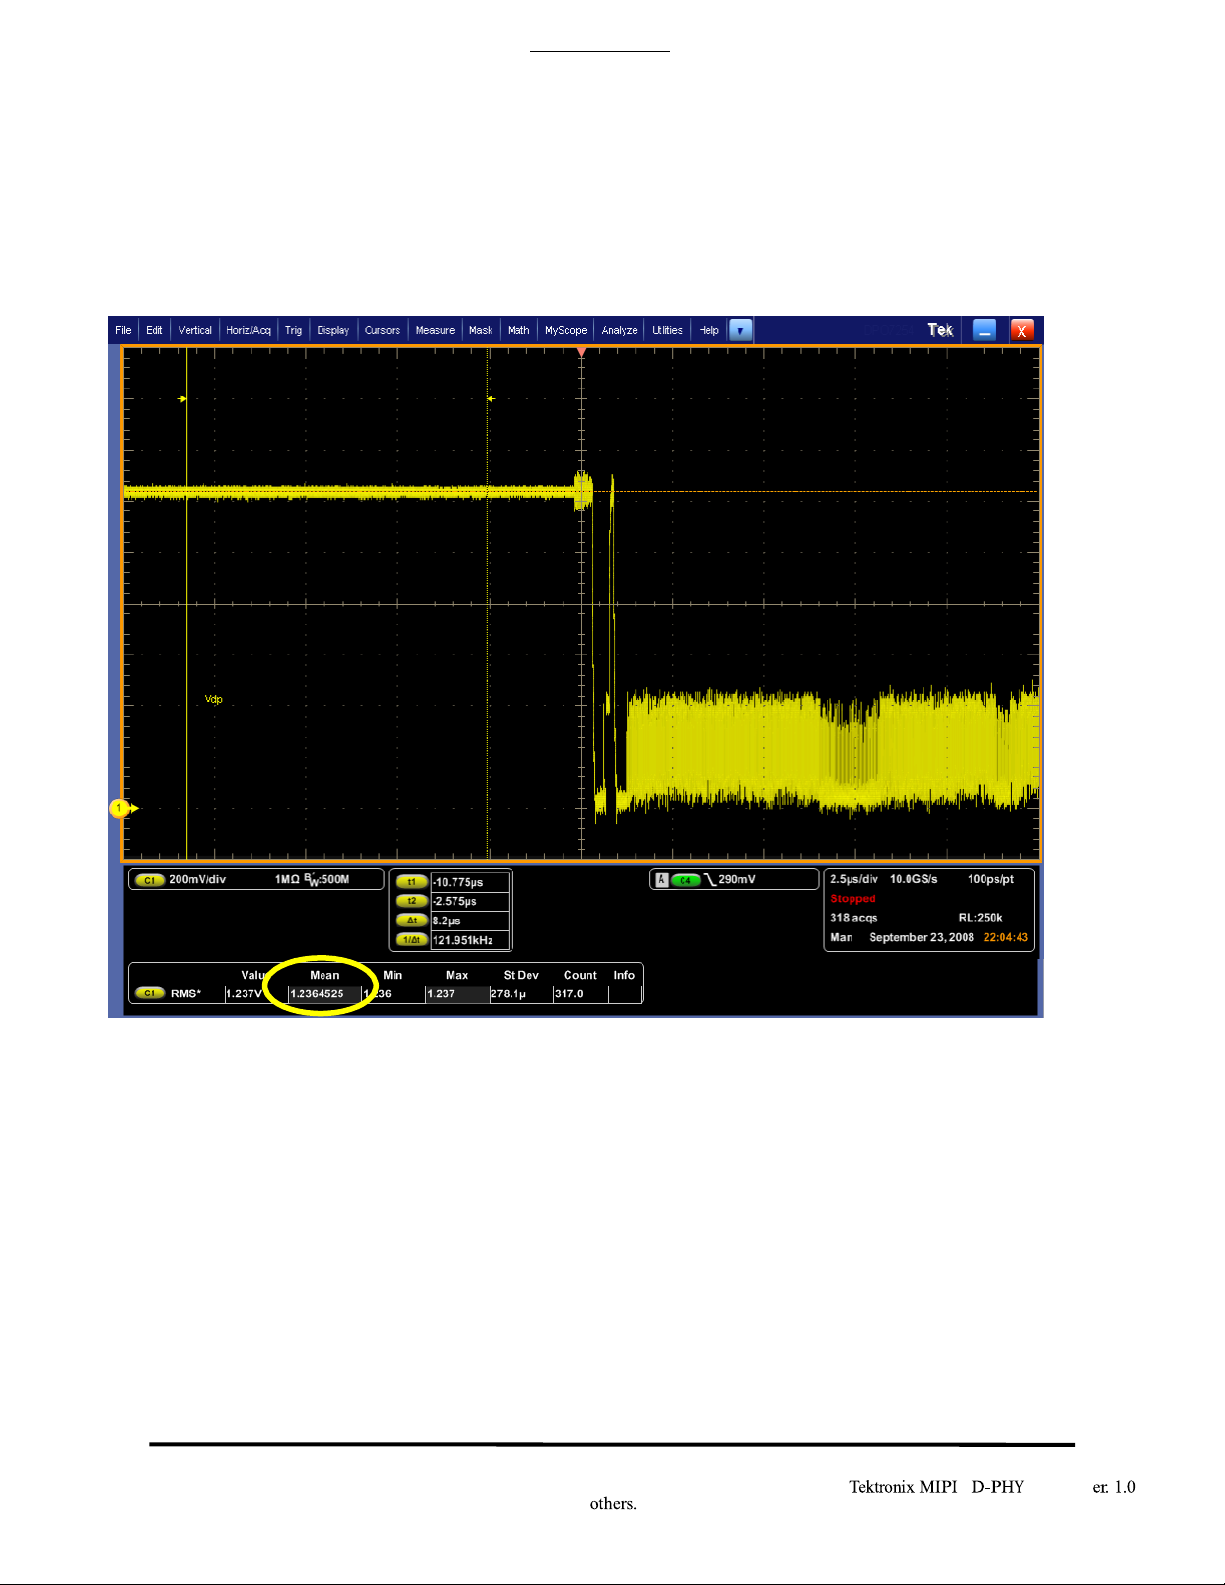This screenshot has width=1225, height=1585.
Task: Open the Mask menu
Action: 481,330
